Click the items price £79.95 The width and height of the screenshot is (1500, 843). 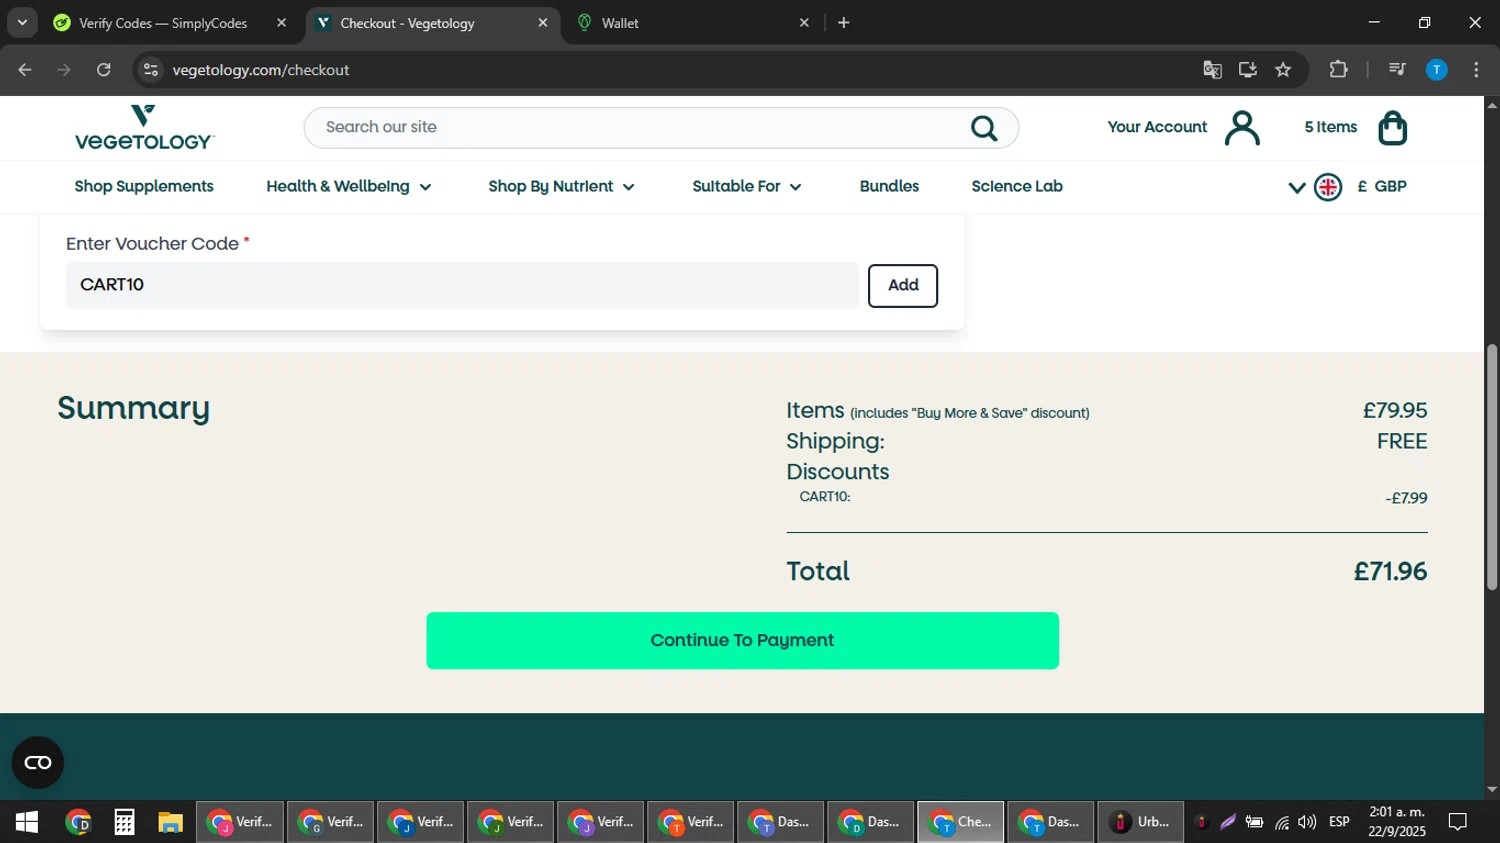click(x=1395, y=411)
